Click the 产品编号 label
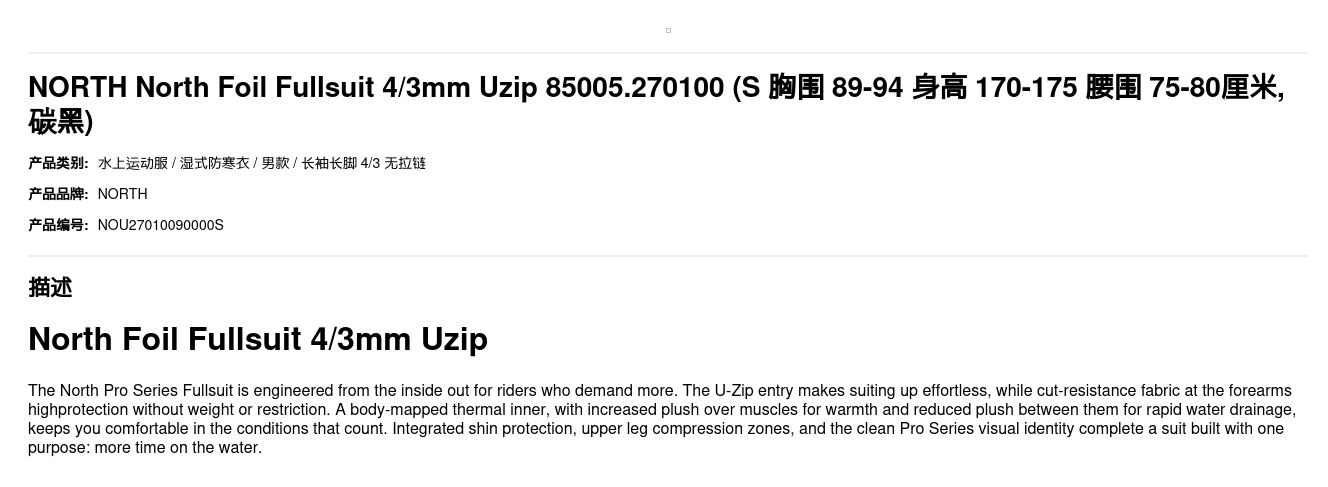This screenshot has width=1328, height=487. 58,225
